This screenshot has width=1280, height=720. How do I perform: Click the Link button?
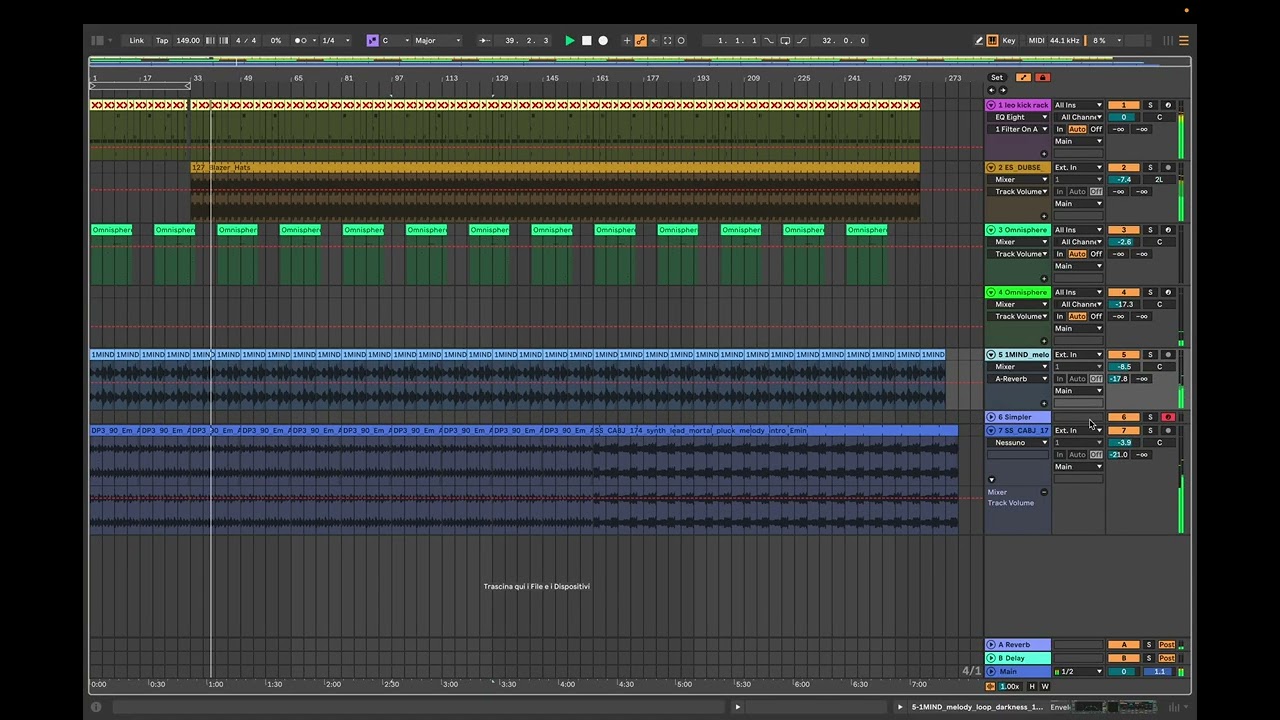[x=136, y=40]
